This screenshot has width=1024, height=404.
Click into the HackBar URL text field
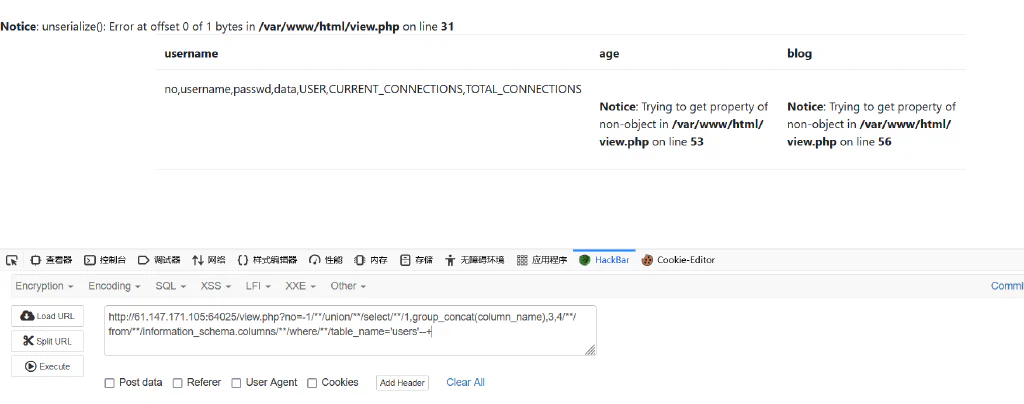350,331
